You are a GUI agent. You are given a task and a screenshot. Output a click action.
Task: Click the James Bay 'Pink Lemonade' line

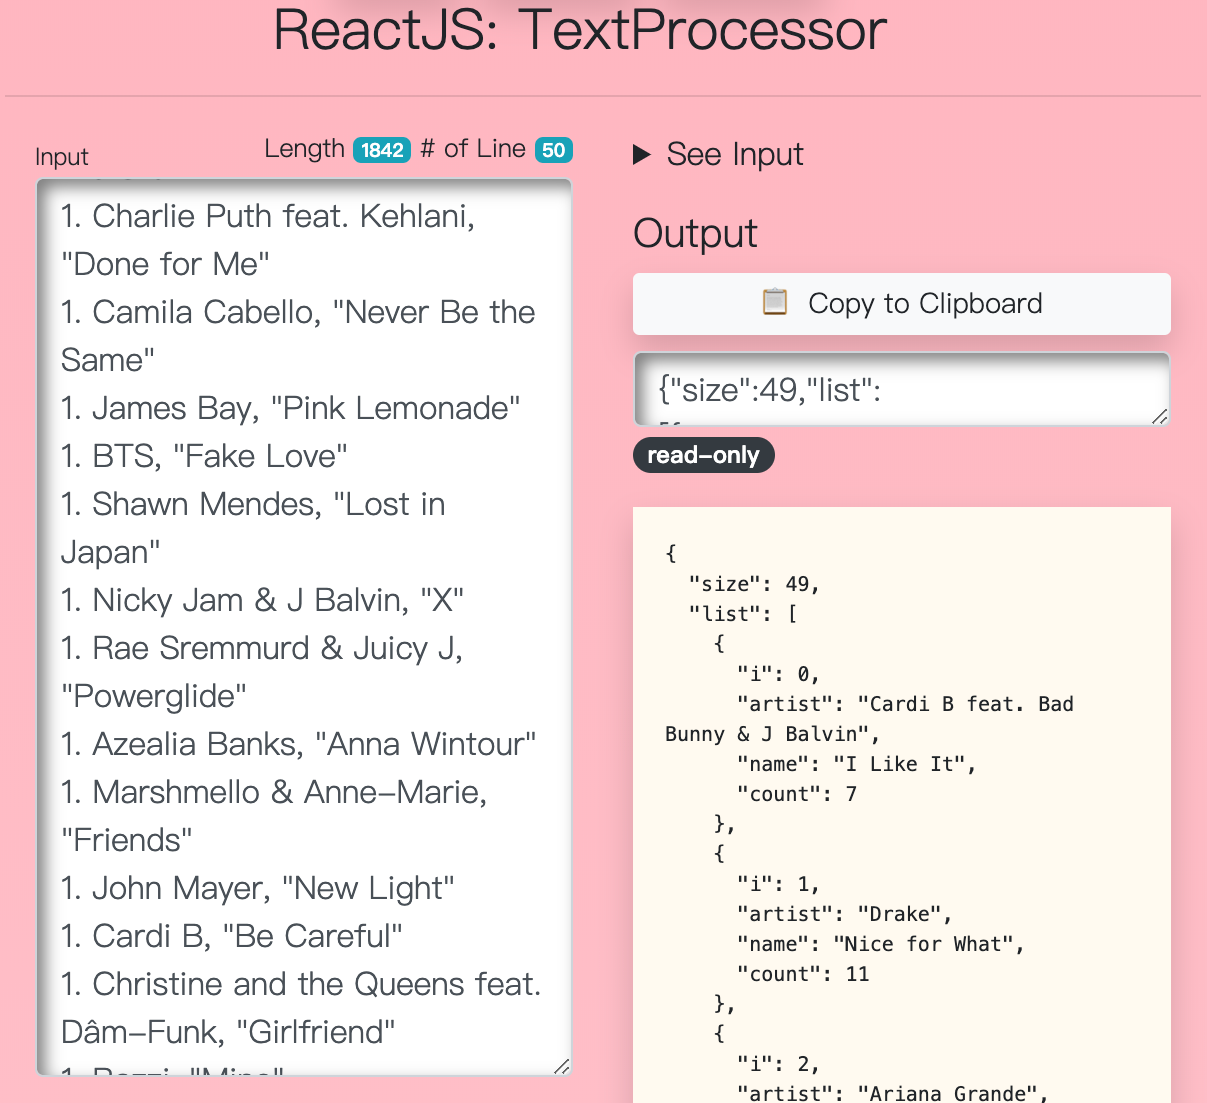pyautogui.click(x=291, y=408)
